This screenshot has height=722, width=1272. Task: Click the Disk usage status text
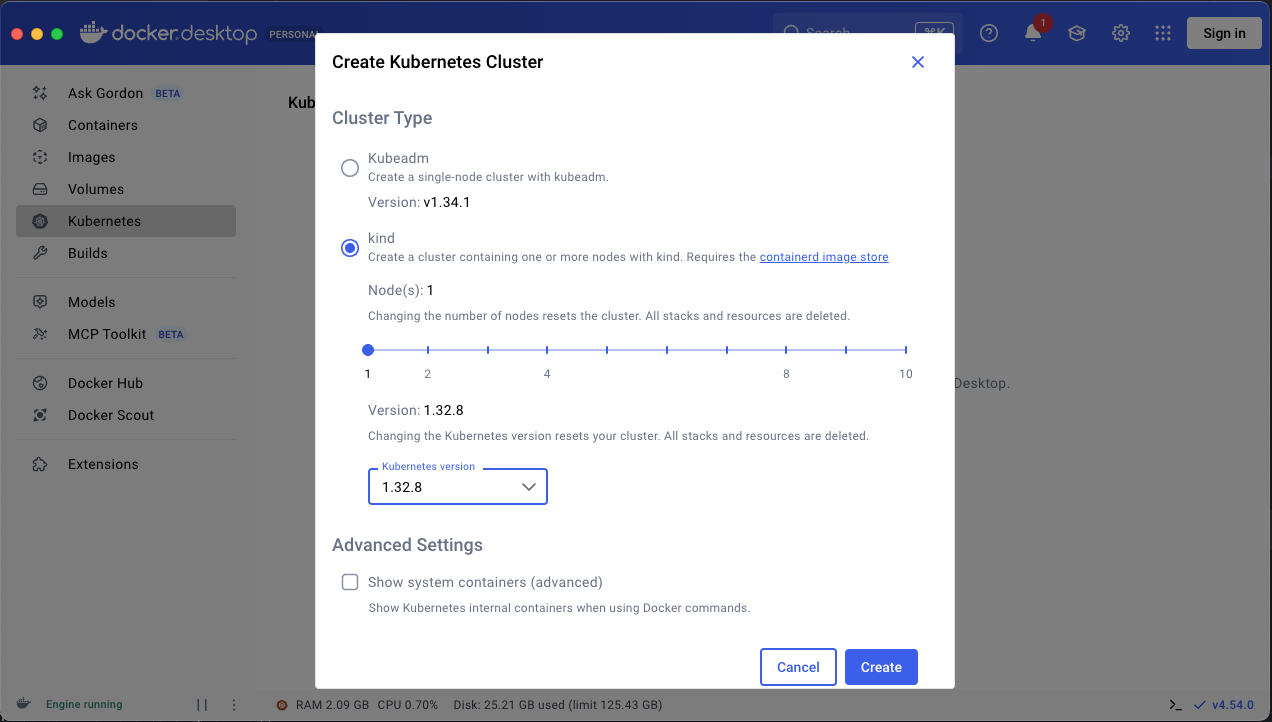(557, 705)
